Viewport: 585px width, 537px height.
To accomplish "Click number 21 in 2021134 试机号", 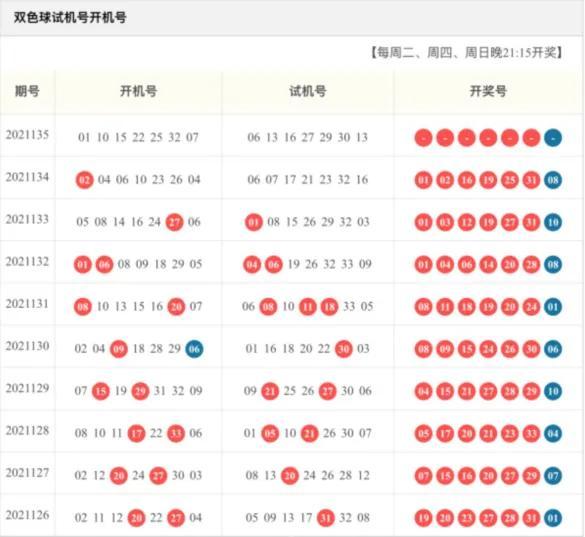I will point(307,180).
